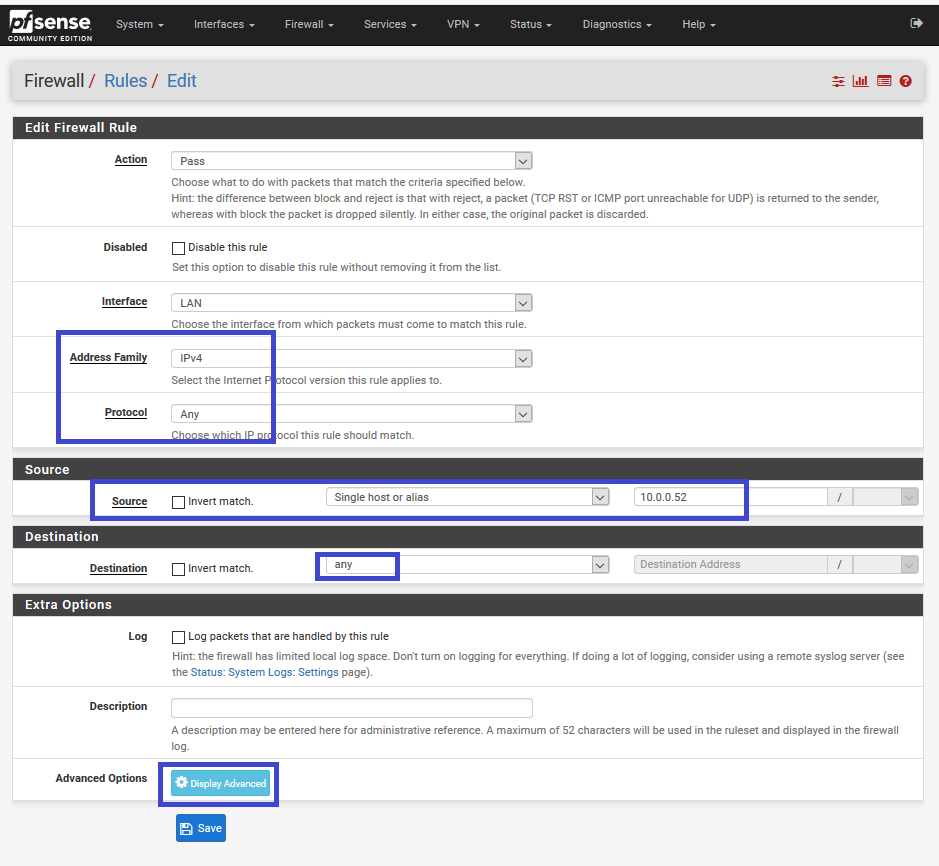Click the Save button
Image resolution: width=939 pixels, height=866 pixels.
point(201,828)
